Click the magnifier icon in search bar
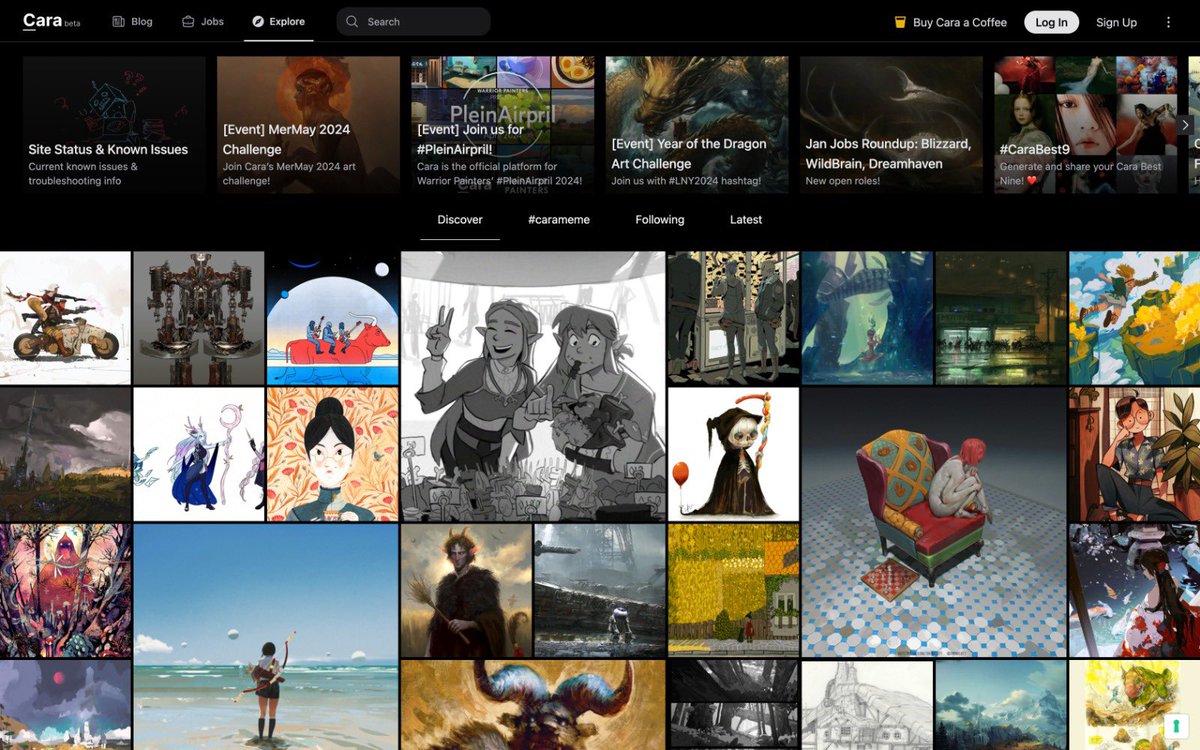The height and width of the screenshot is (750, 1200). tap(352, 21)
